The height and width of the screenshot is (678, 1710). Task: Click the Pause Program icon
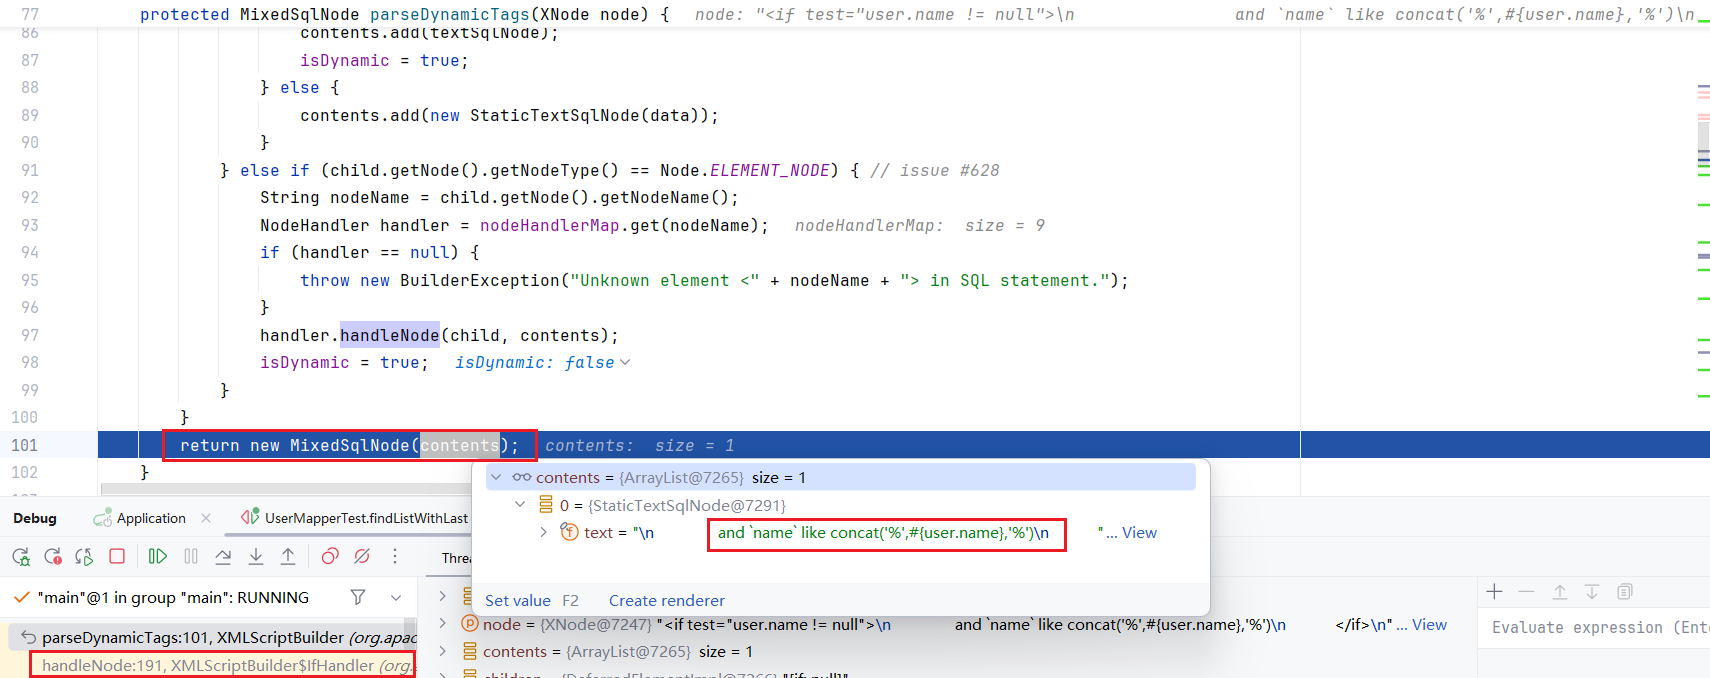click(x=191, y=556)
